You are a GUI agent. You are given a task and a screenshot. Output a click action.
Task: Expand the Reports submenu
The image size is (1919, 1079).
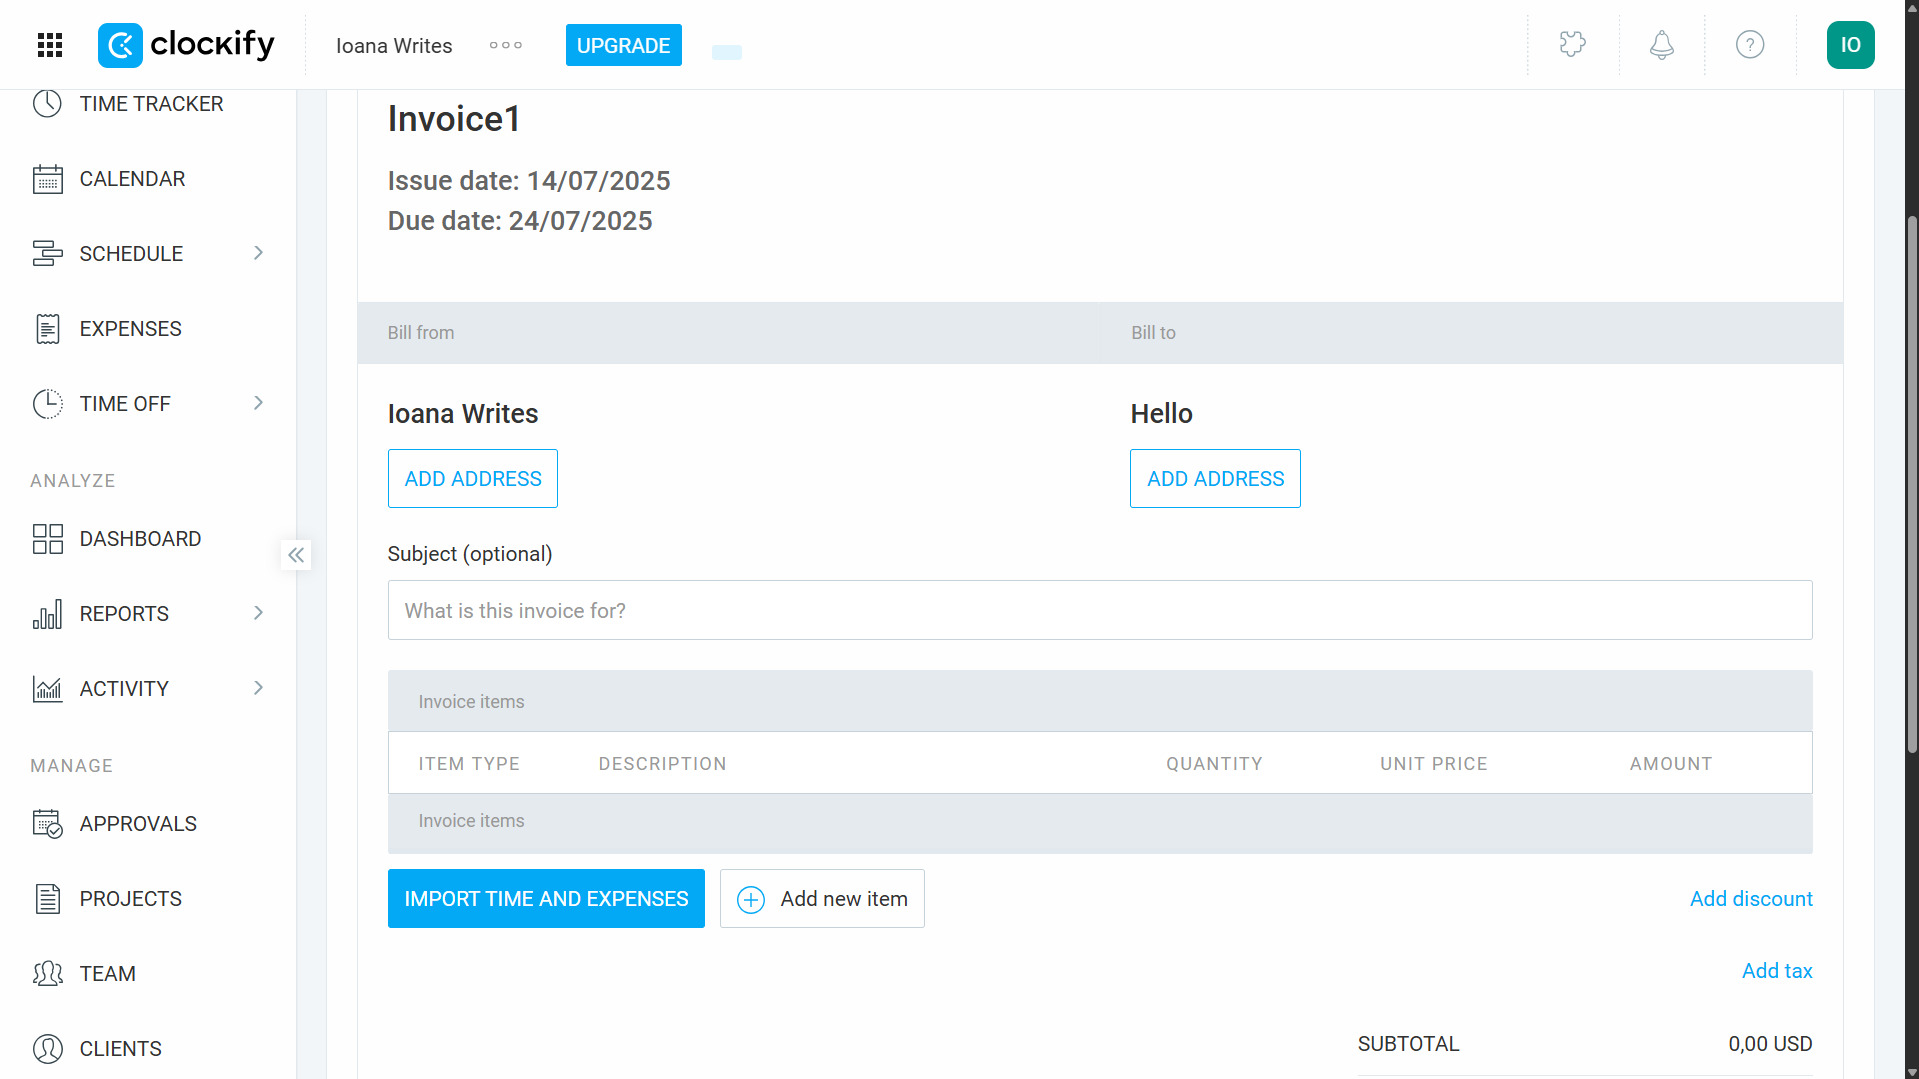coord(259,613)
